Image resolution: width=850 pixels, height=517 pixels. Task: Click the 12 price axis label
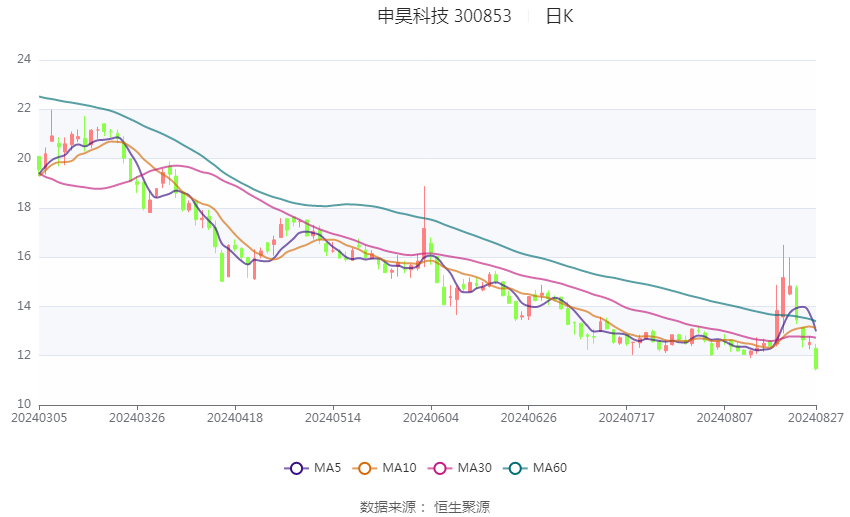pos(24,355)
